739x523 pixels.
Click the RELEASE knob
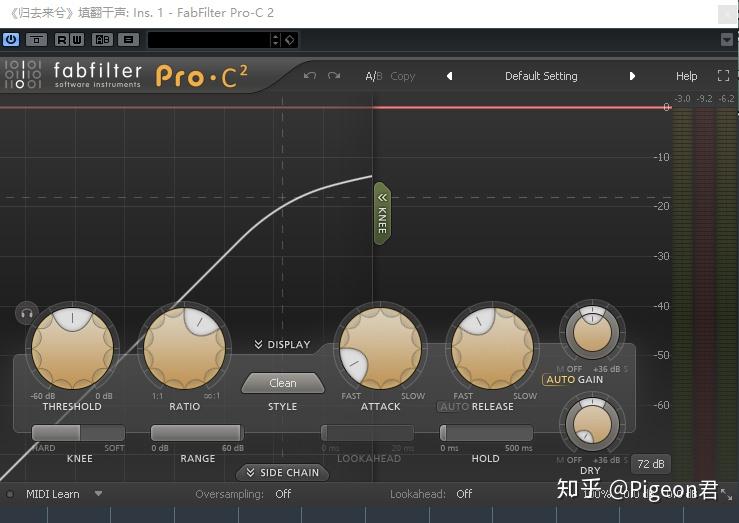pyautogui.click(x=493, y=349)
